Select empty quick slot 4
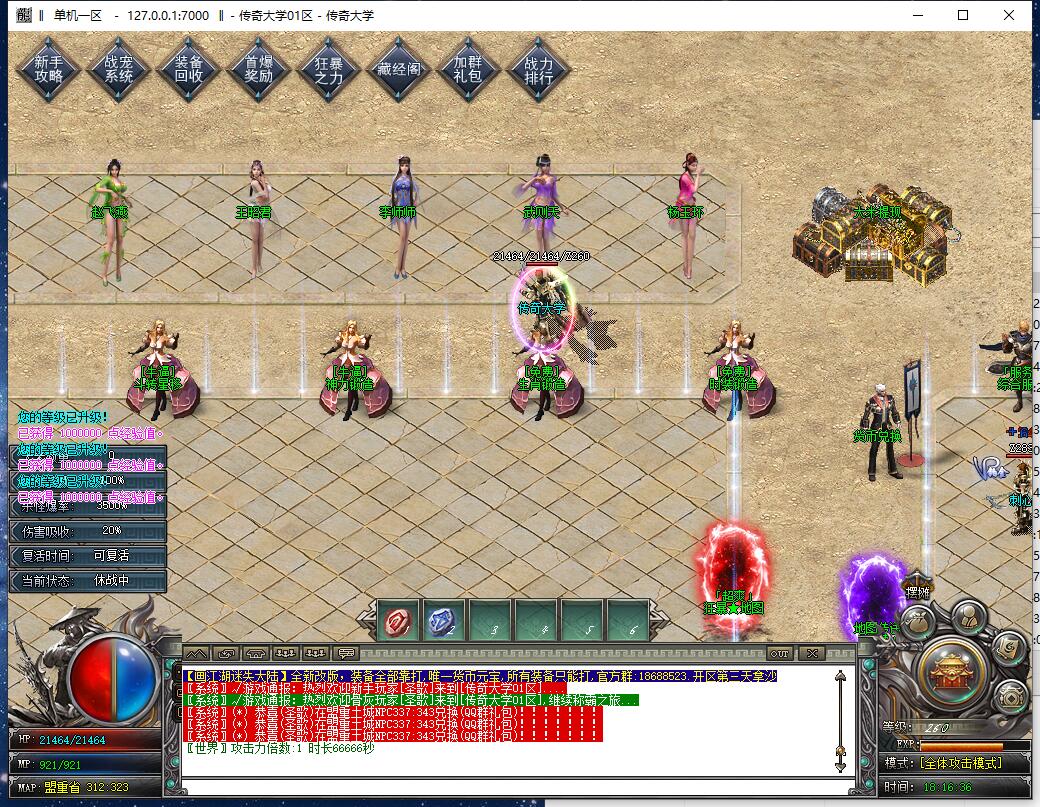Screen dimensions: 1040x807 pyautogui.click(x=536, y=621)
